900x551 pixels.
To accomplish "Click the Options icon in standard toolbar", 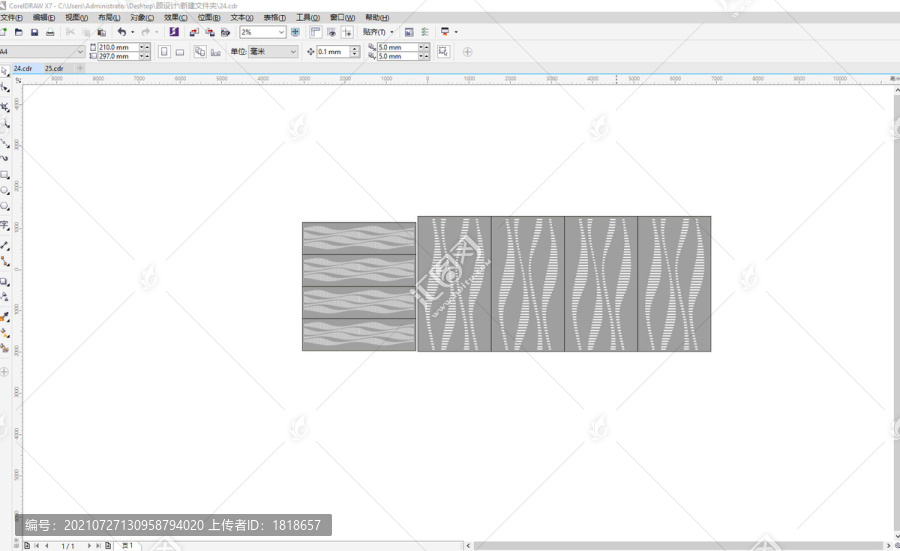I will pos(425,32).
